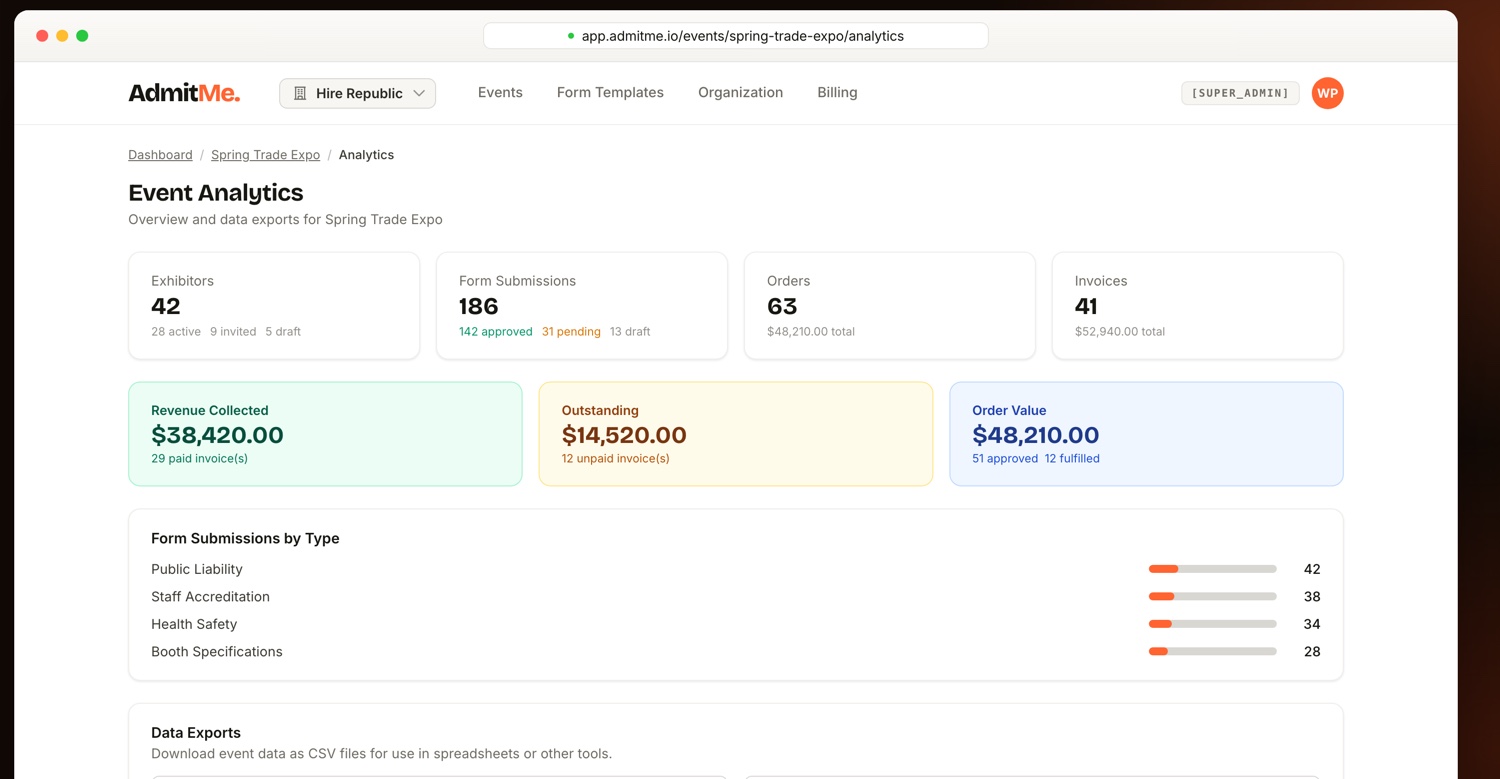The height and width of the screenshot is (779, 1500).
Task: Click the '31 pending' submissions text
Action: [x=571, y=332]
